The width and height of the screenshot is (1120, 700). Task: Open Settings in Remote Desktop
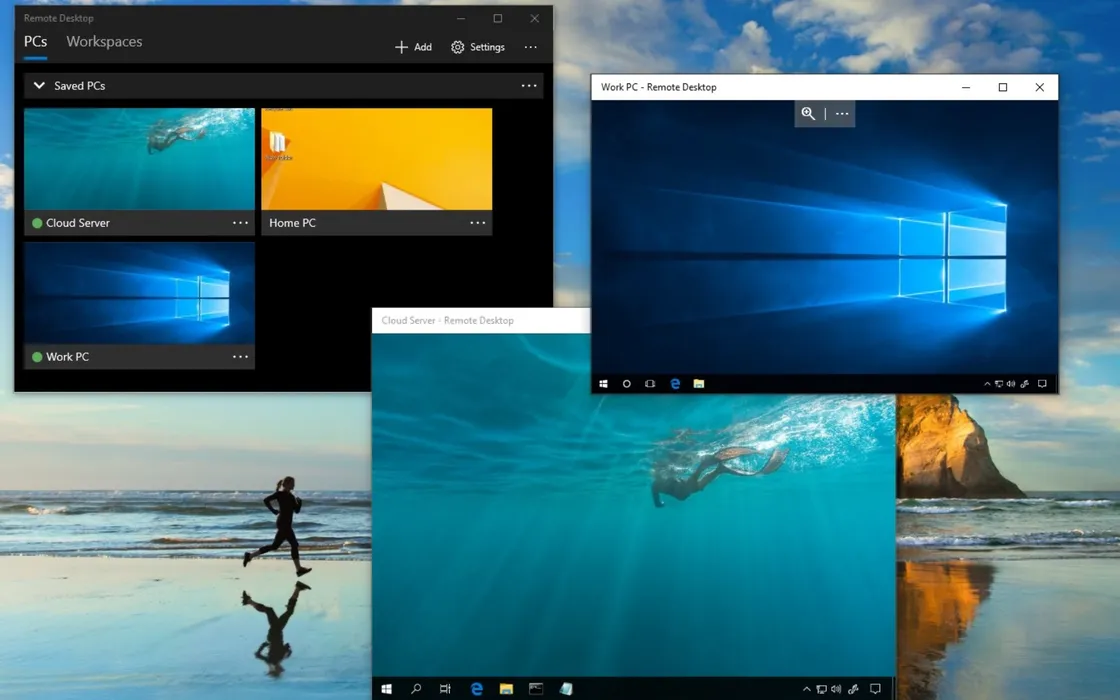(478, 47)
